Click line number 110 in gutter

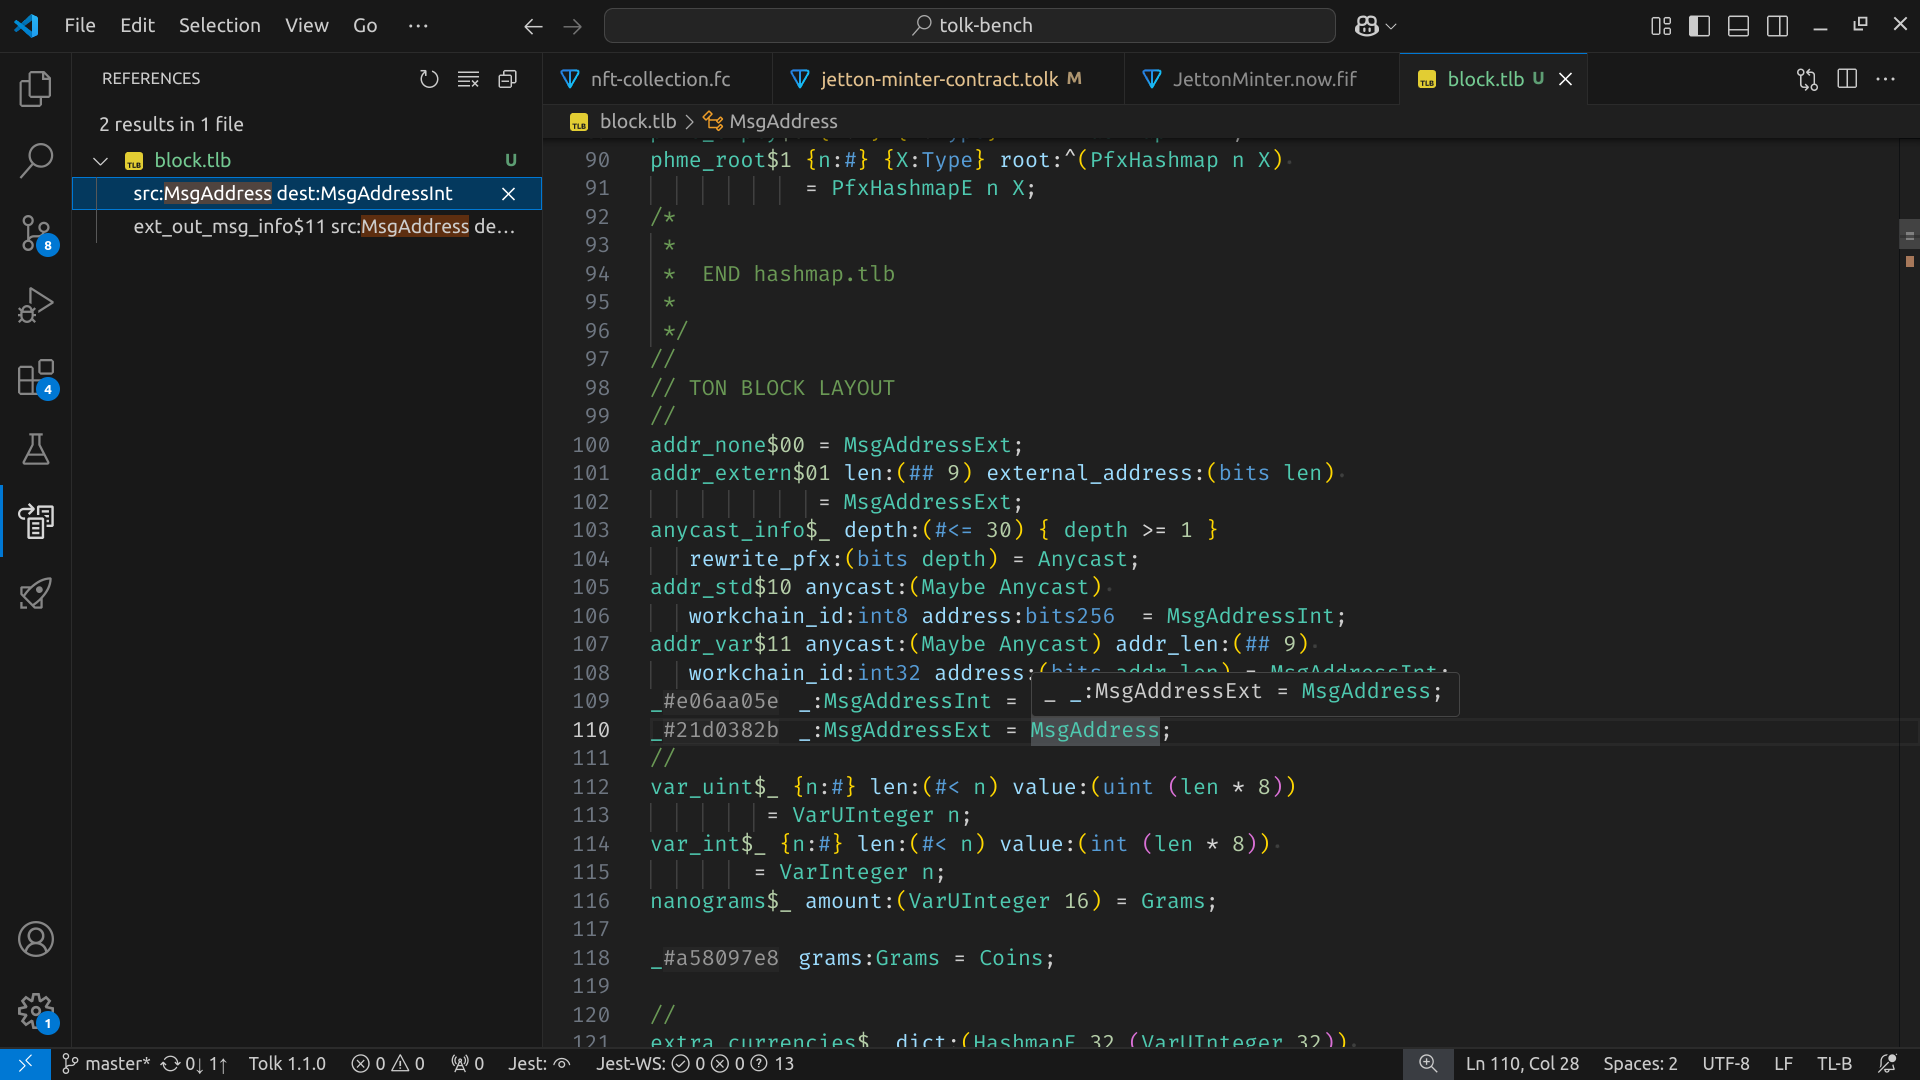(x=591, y=731)
